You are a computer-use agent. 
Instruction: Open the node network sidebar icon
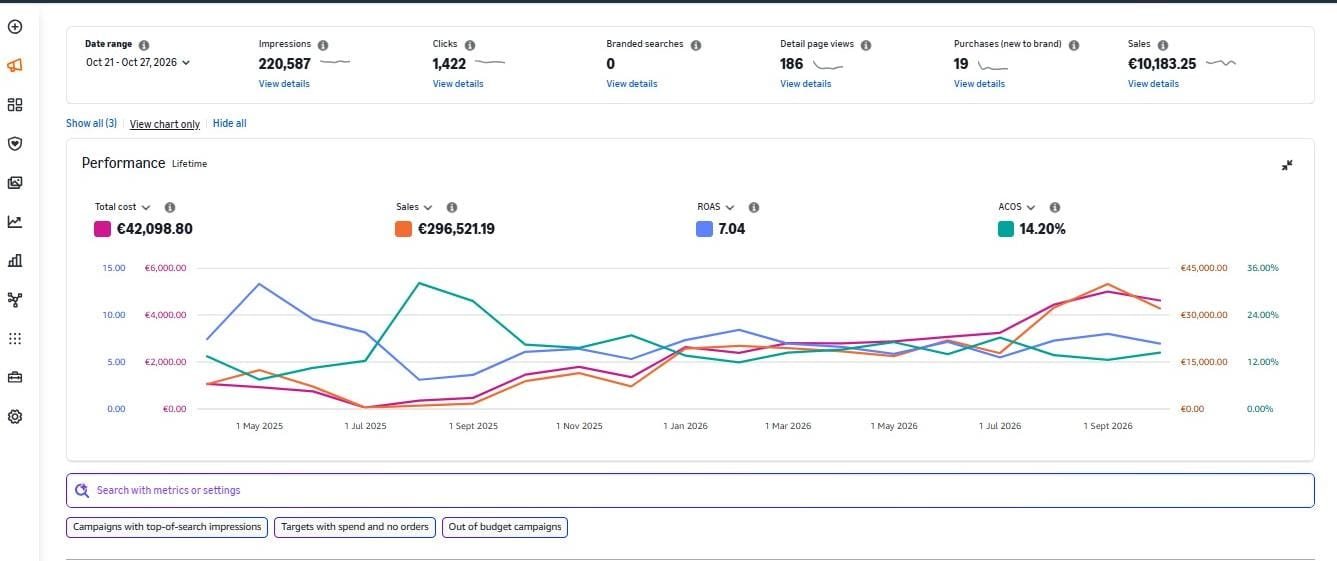[x=15, y=299]
